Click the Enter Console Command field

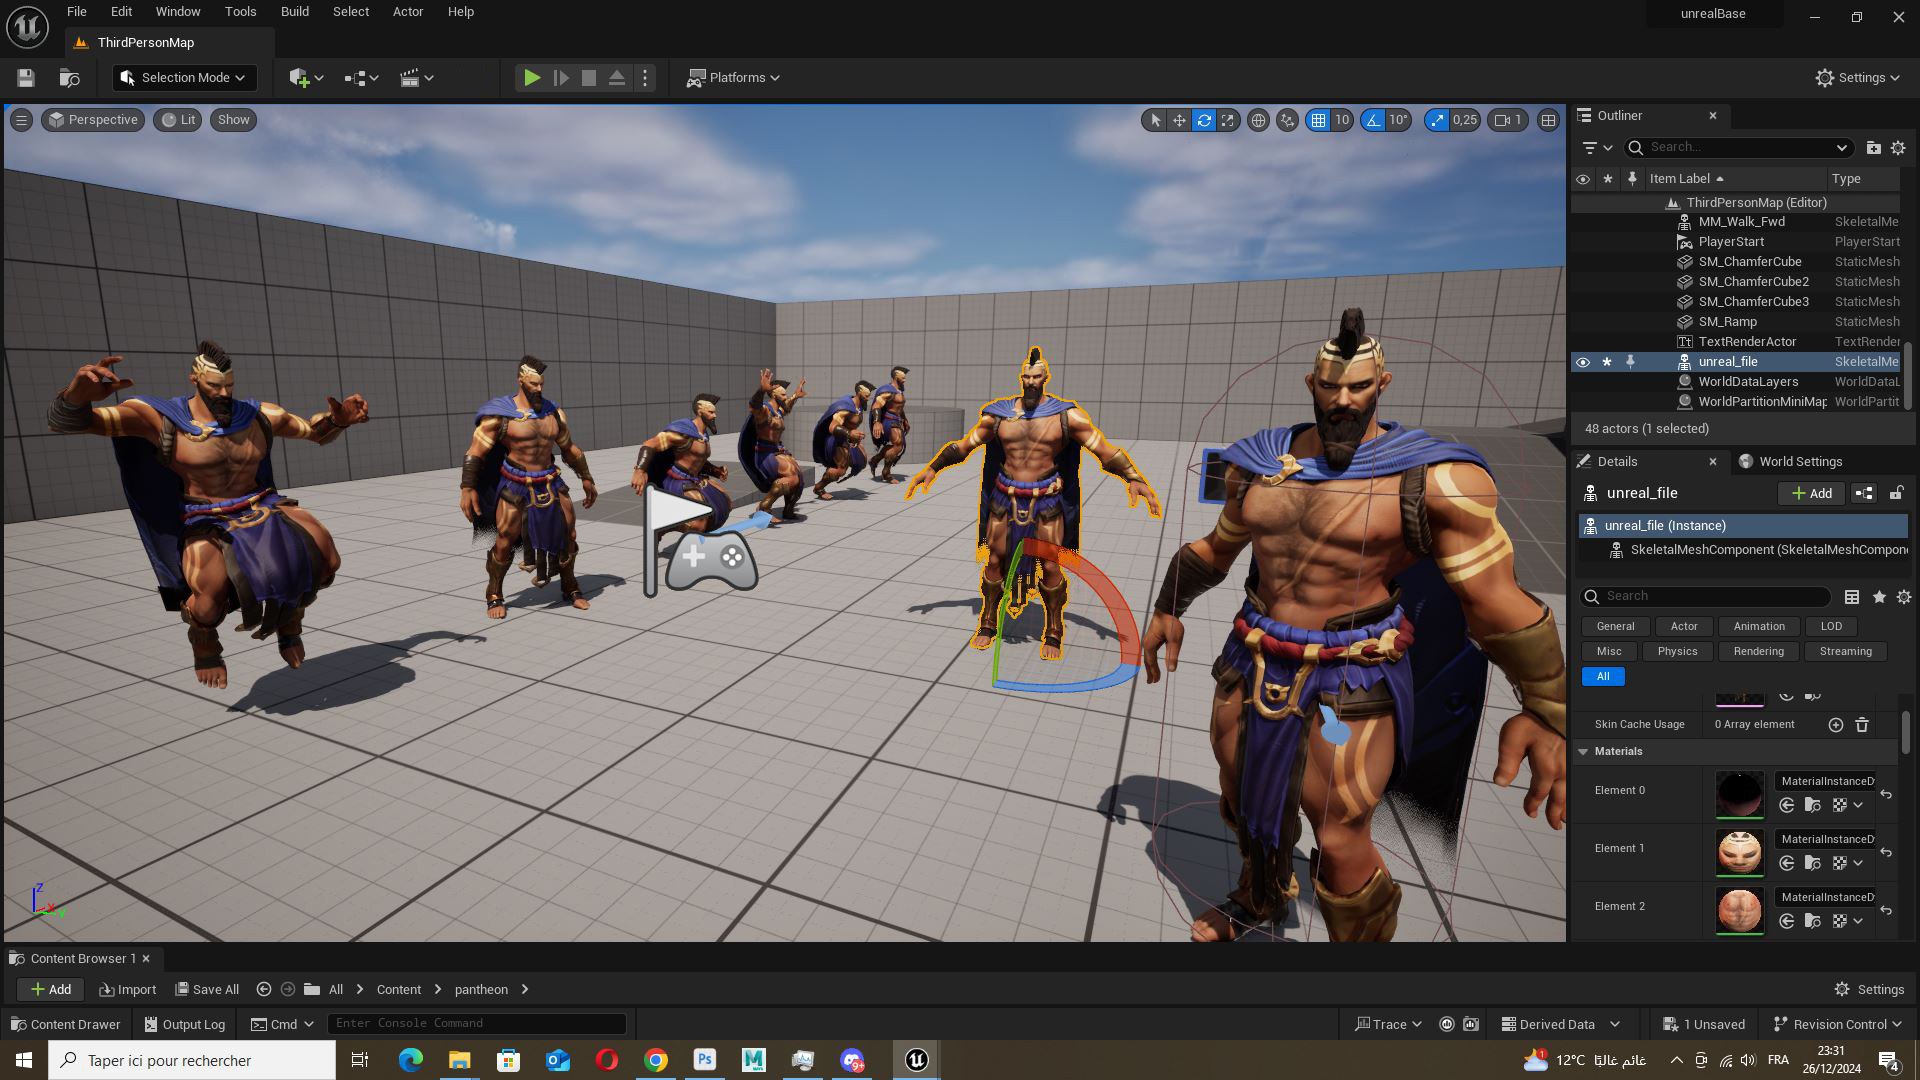[x=477, y=1024]
